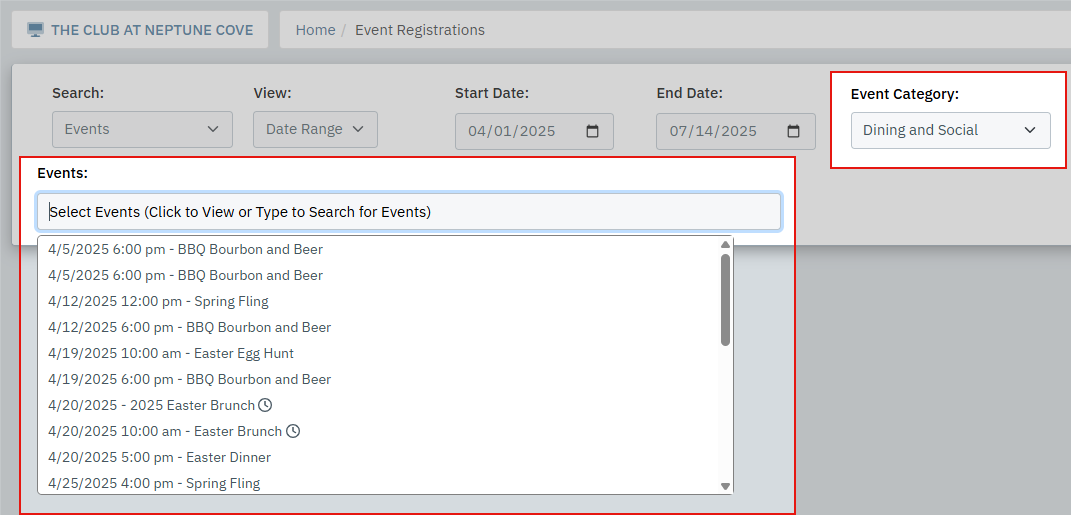Click the events list scroll up arrow

(x=725, y=245)
